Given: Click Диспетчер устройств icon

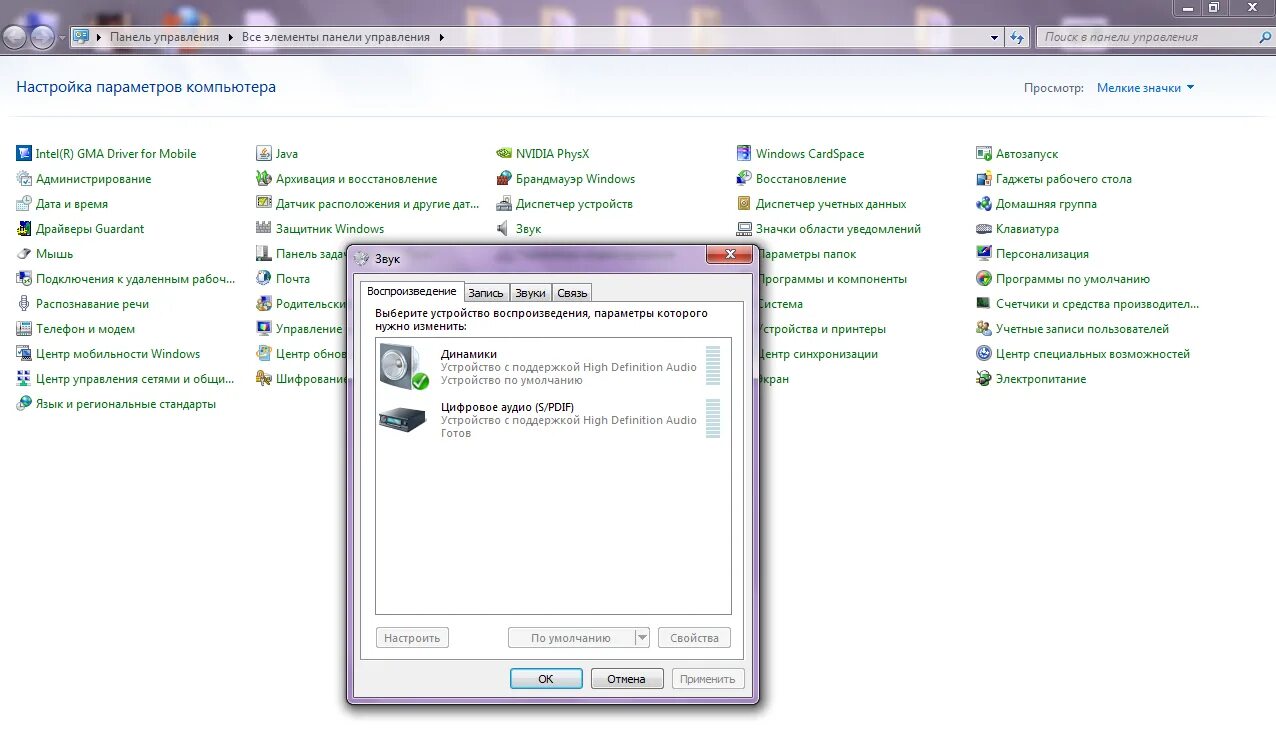Looking at the screenshot, I should click(x=504, y=203).
